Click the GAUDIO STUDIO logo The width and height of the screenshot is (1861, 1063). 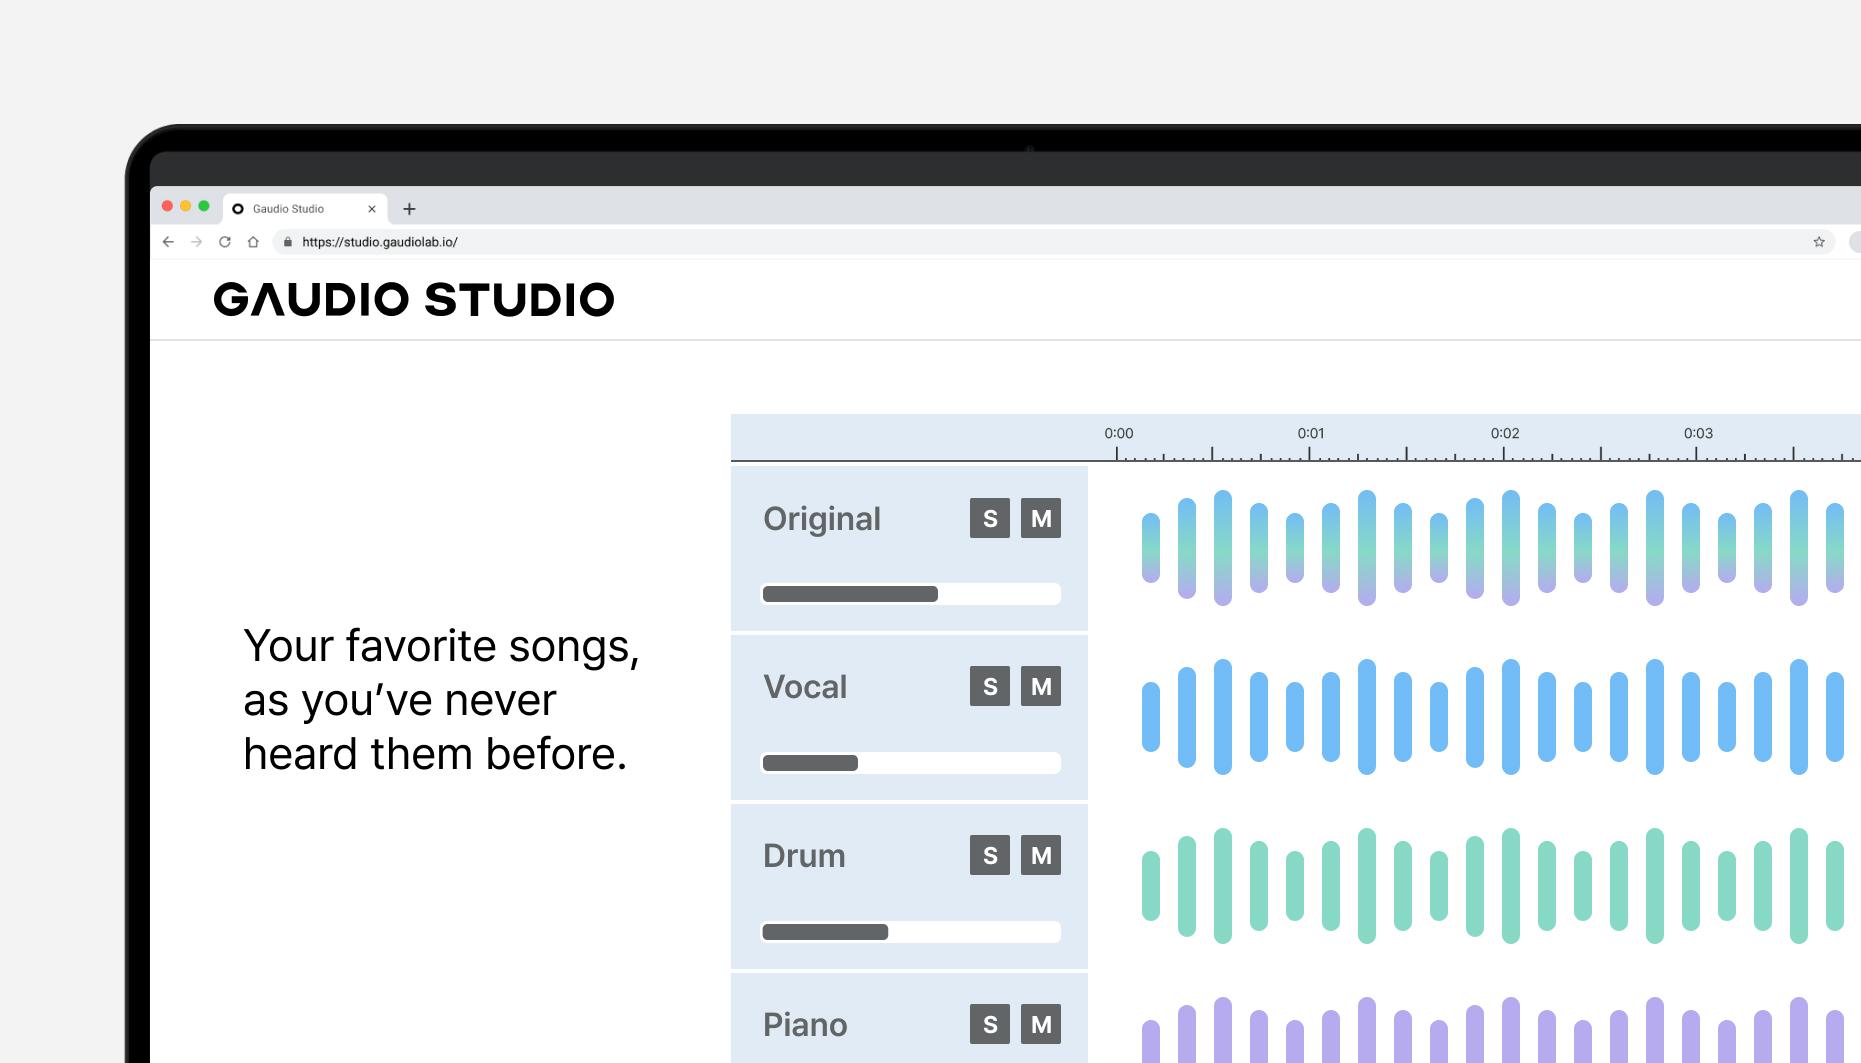pos(414,298)
